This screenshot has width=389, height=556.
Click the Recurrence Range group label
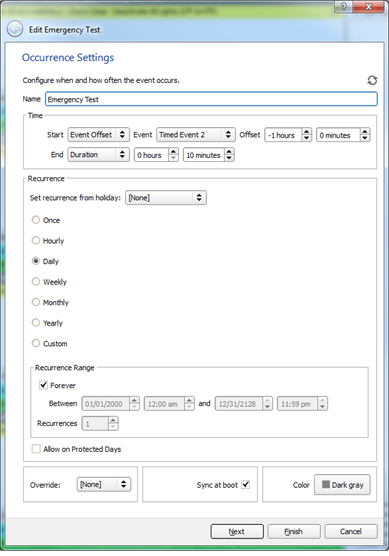coord(65,368)
